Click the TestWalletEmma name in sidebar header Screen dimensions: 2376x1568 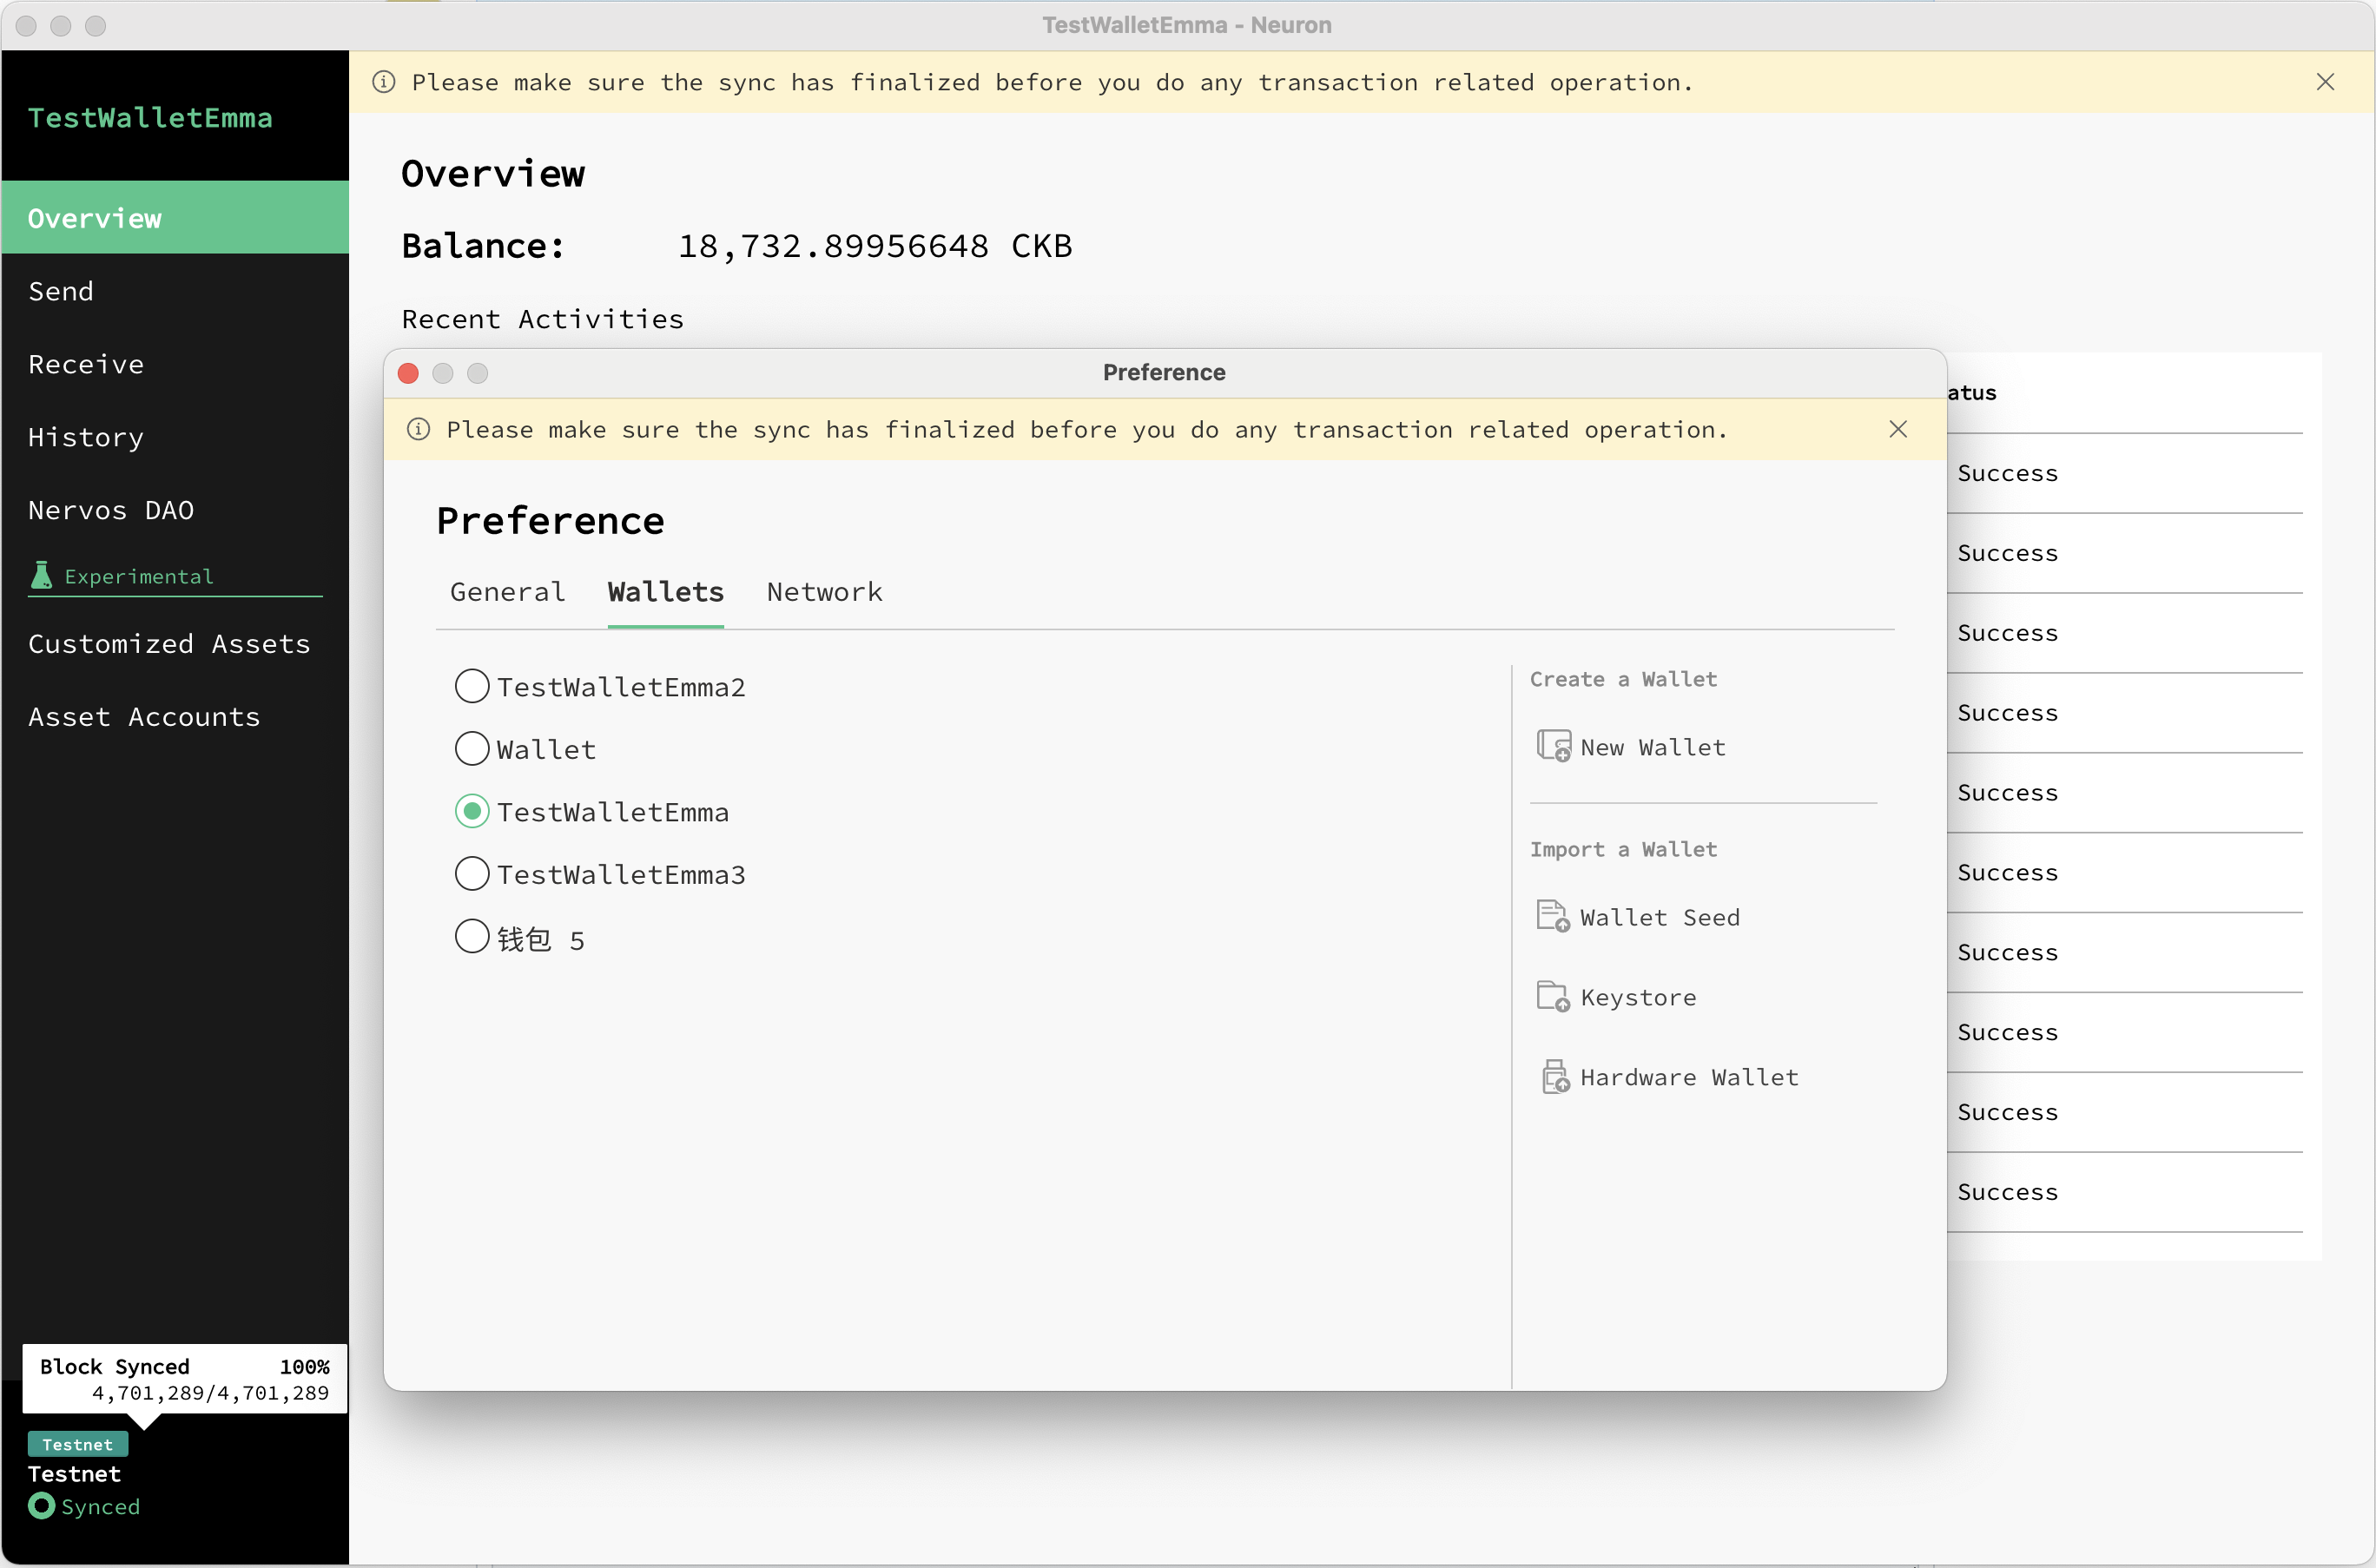(150, 118)
